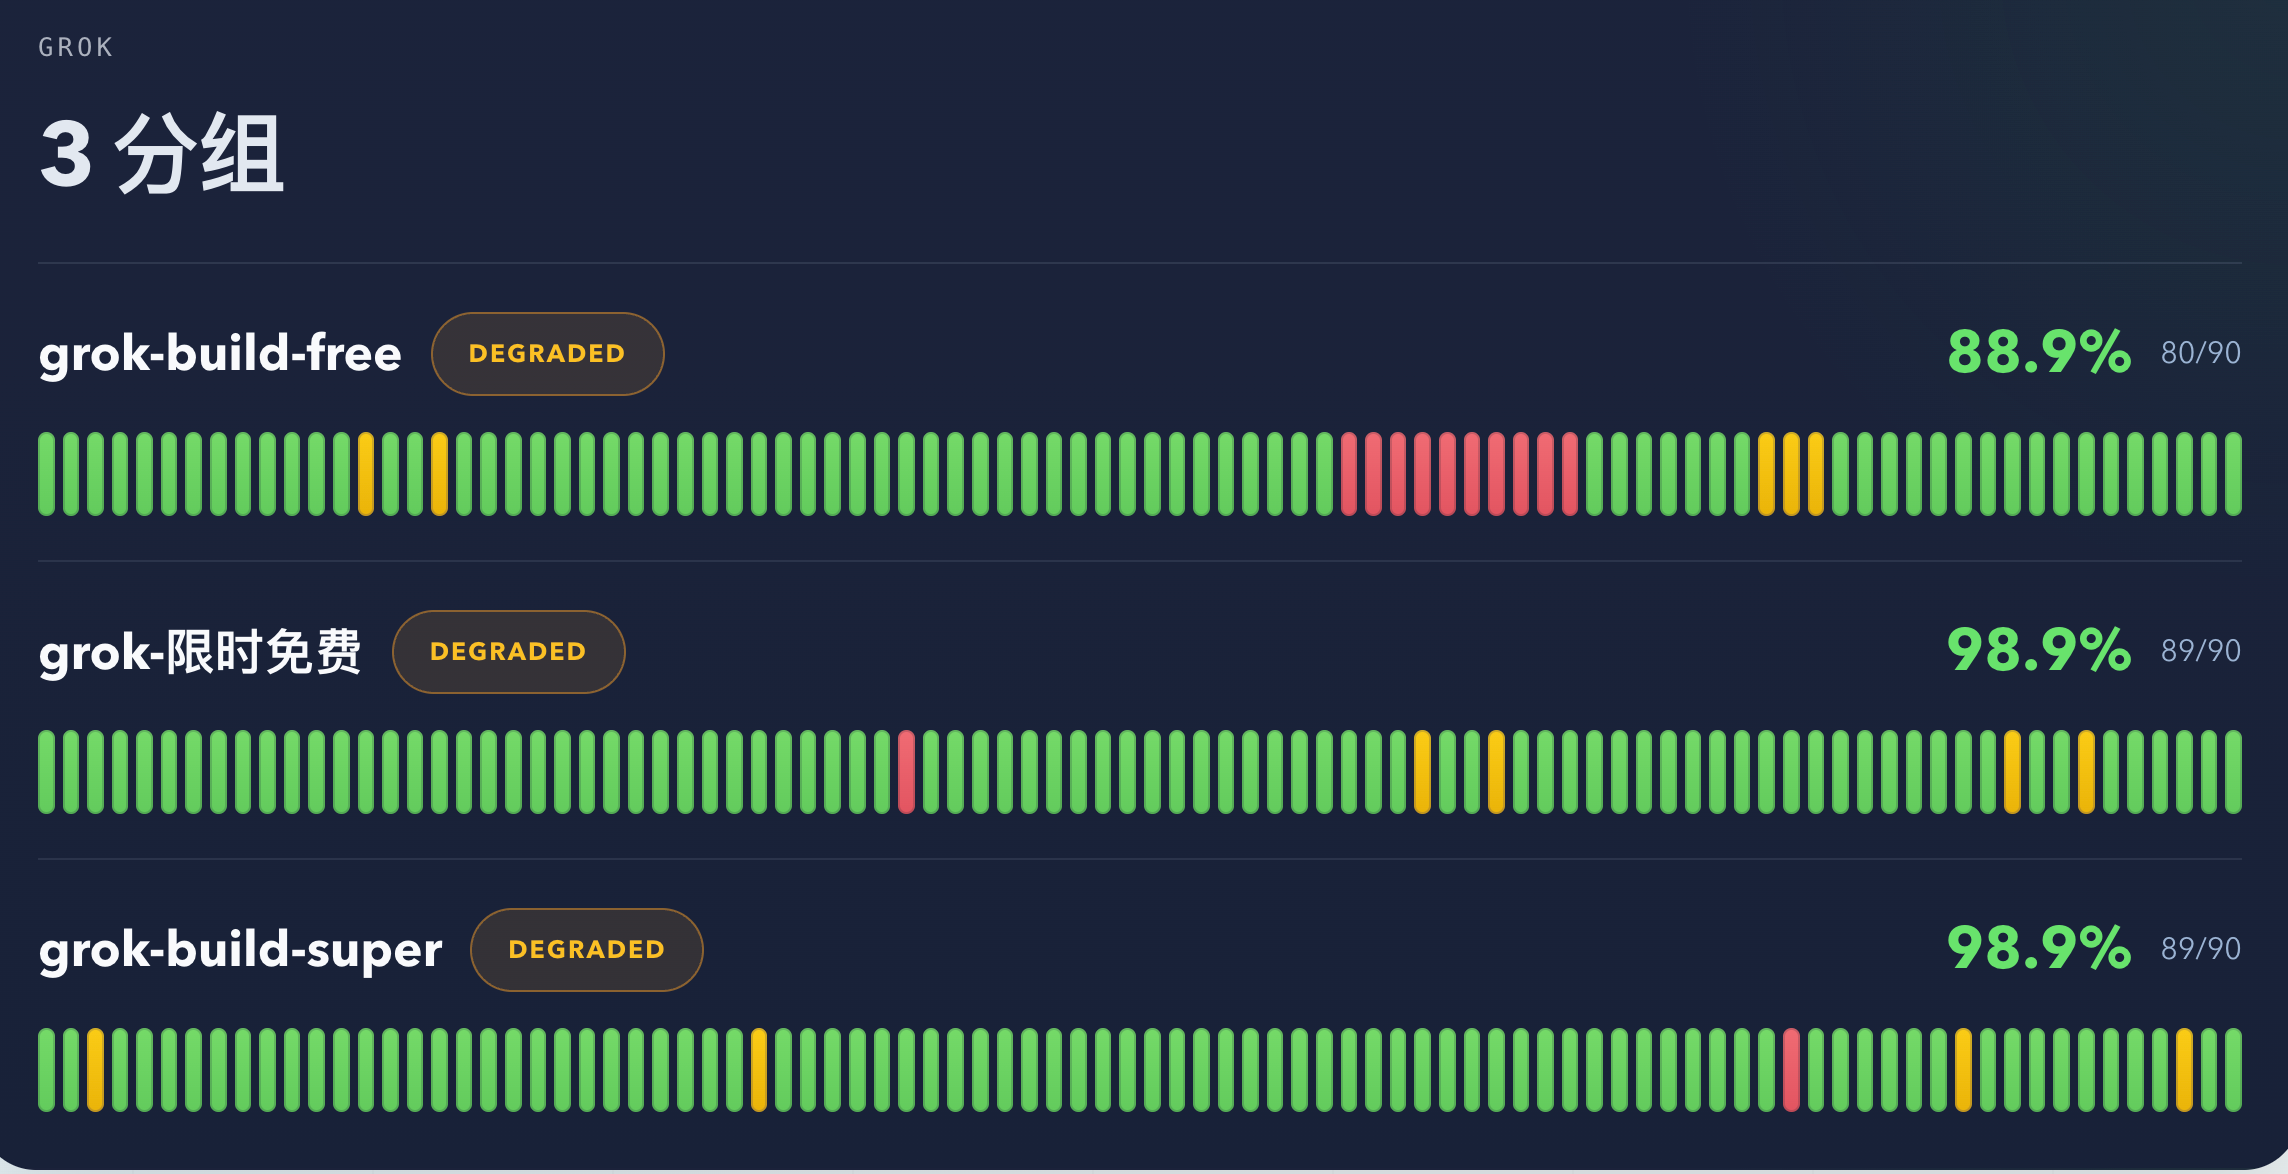Click the GROK section label
This screenshot has width=2288, height=1174.
pyautogui.click(x=76, y=47)
